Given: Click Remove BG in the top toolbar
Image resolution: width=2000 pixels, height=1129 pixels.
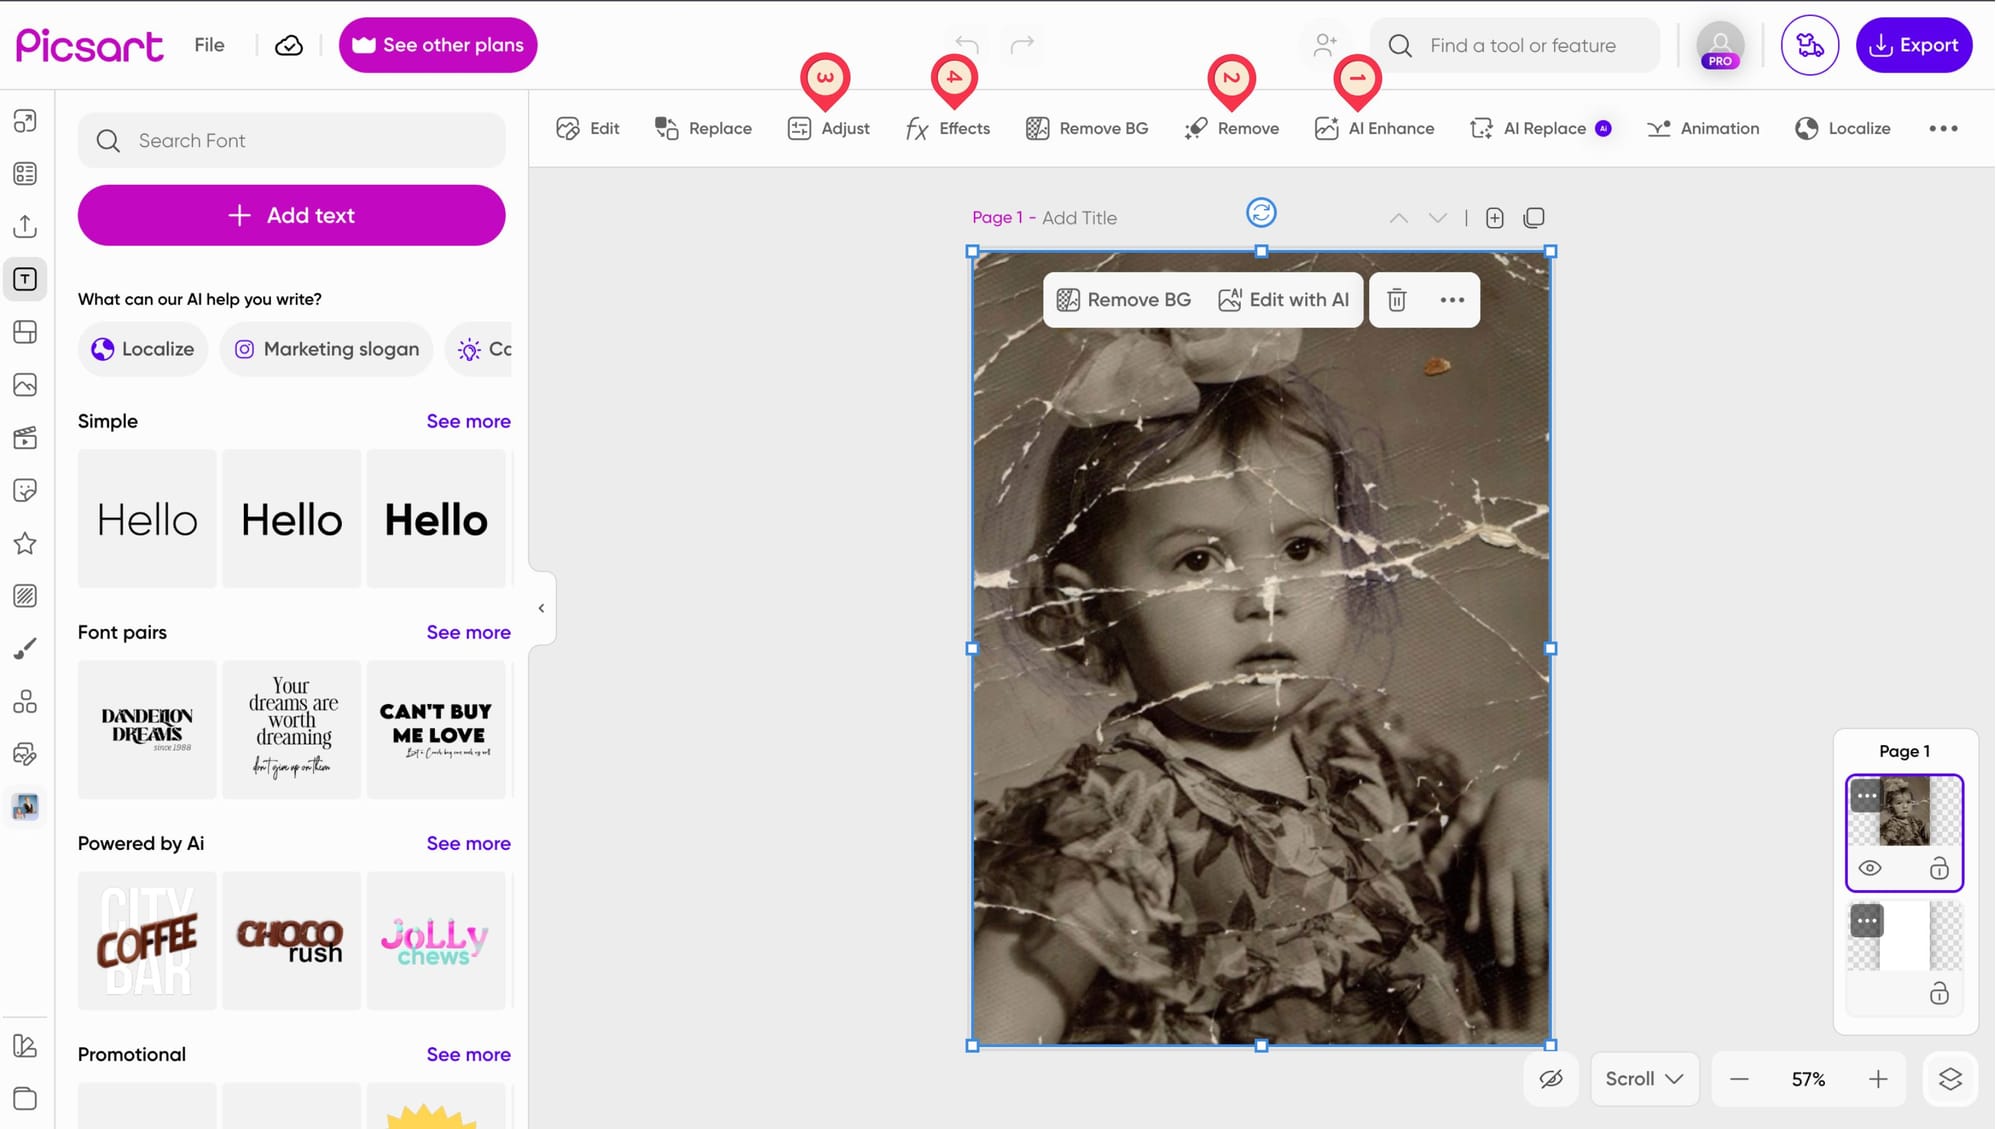Looking at the screenshot, I should [1087, 128].
